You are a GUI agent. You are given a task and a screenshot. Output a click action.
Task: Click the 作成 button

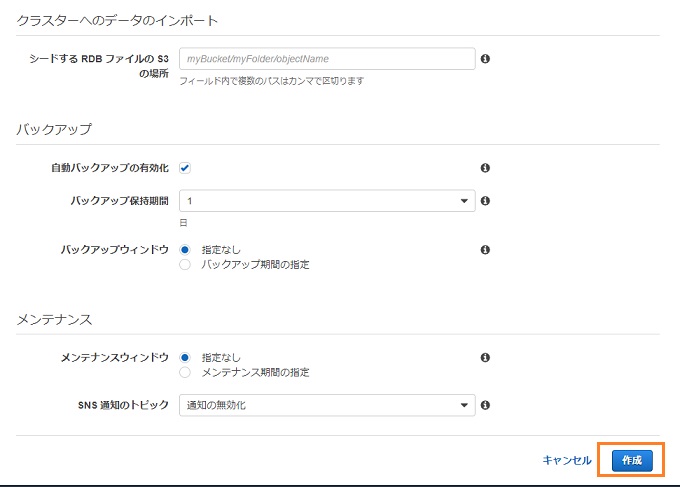point(632,460)
